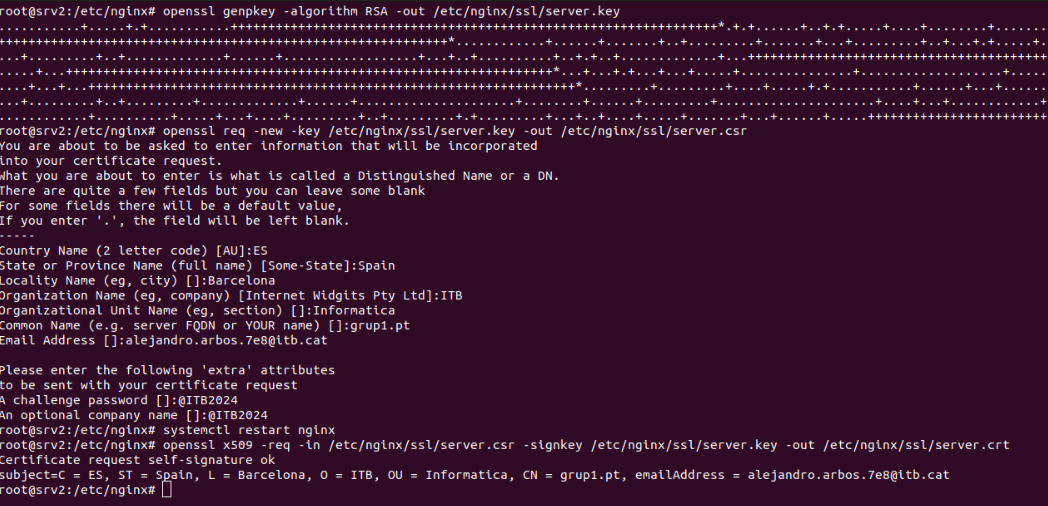Image resolution: width=1048 pixels, height=506 pixels.
Task: Click the 'subject=C = ES' output line
Action: [x=474, y=475]
